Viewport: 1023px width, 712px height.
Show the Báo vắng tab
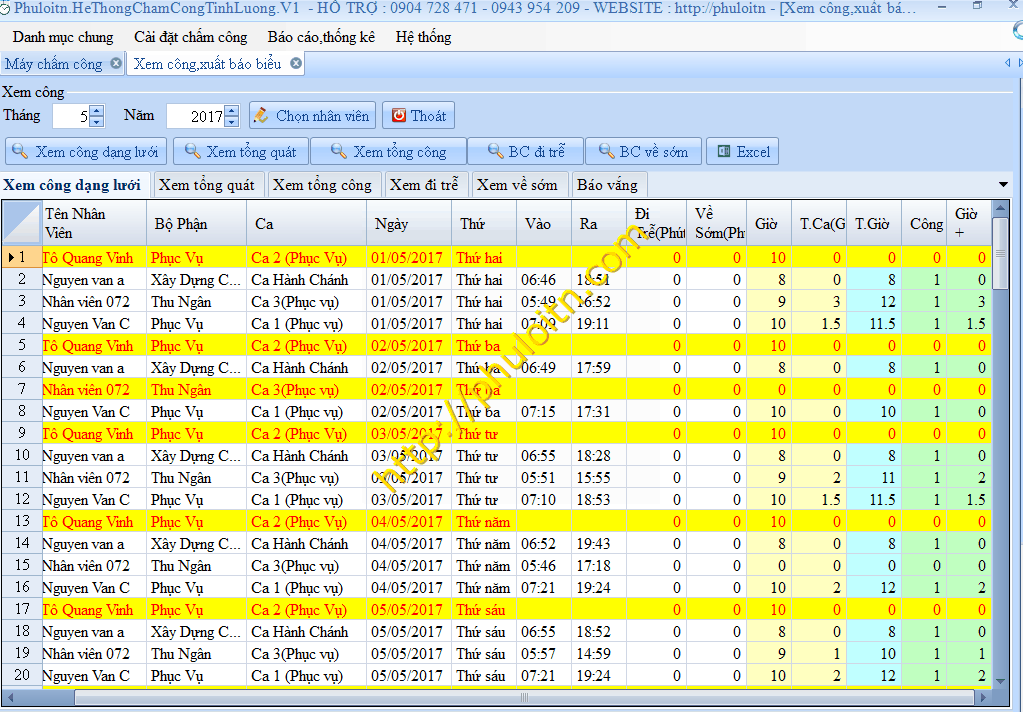(x=607, y=185)
